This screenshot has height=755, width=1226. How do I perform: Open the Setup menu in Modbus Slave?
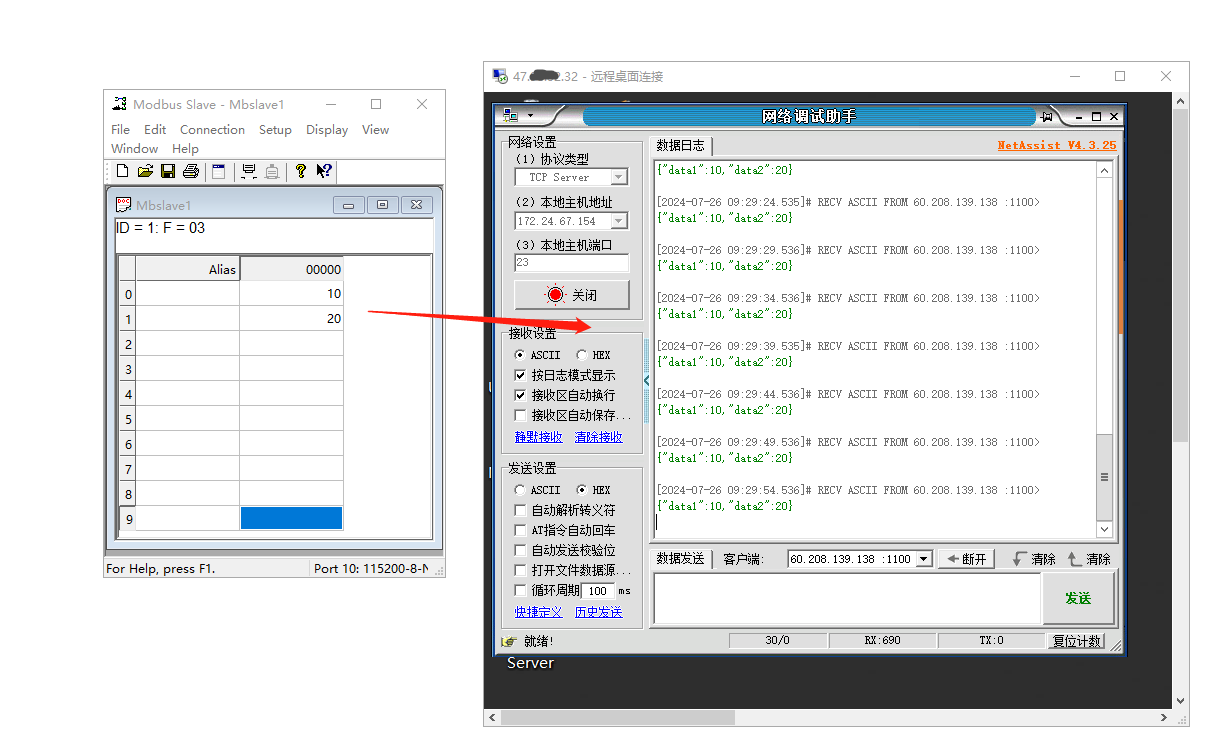(275, 129)
